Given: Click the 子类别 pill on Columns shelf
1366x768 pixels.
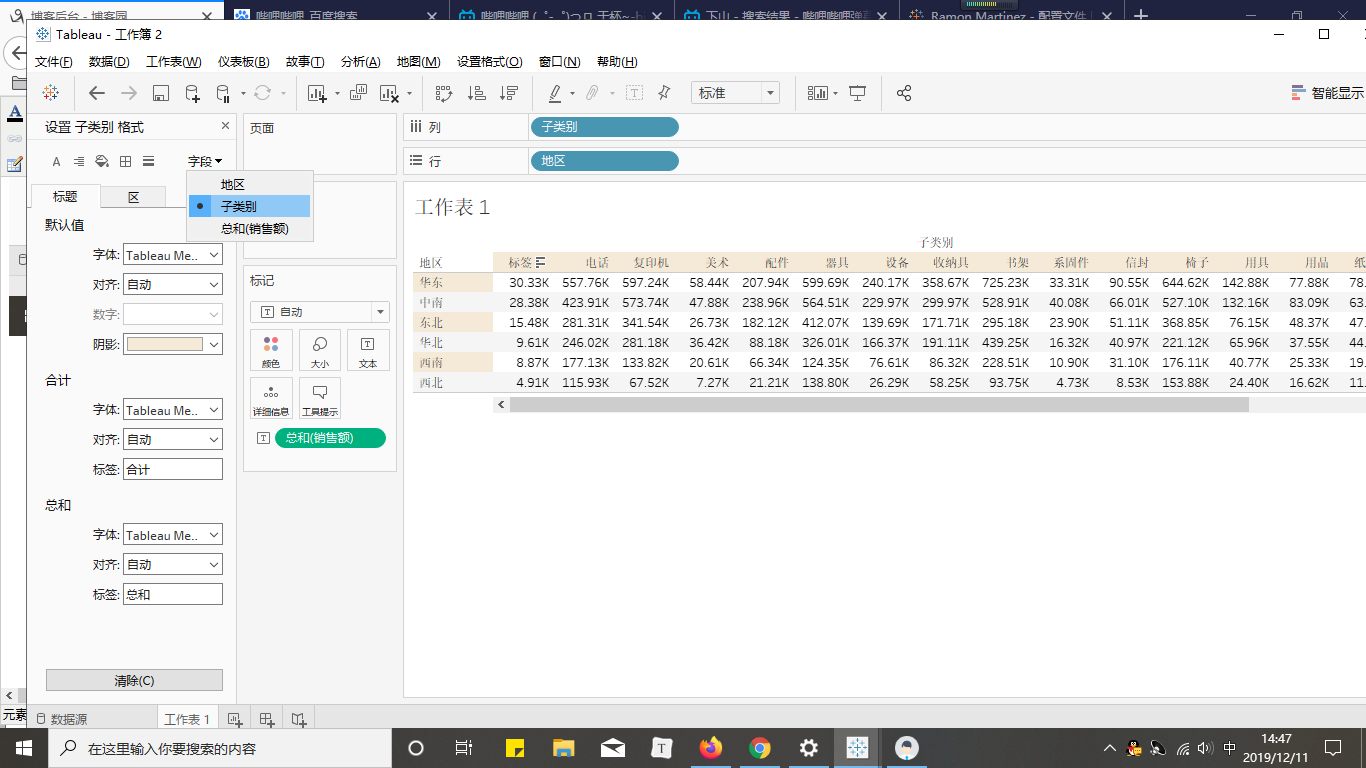Looking at the screenshot, I should (x=604, y=127).
